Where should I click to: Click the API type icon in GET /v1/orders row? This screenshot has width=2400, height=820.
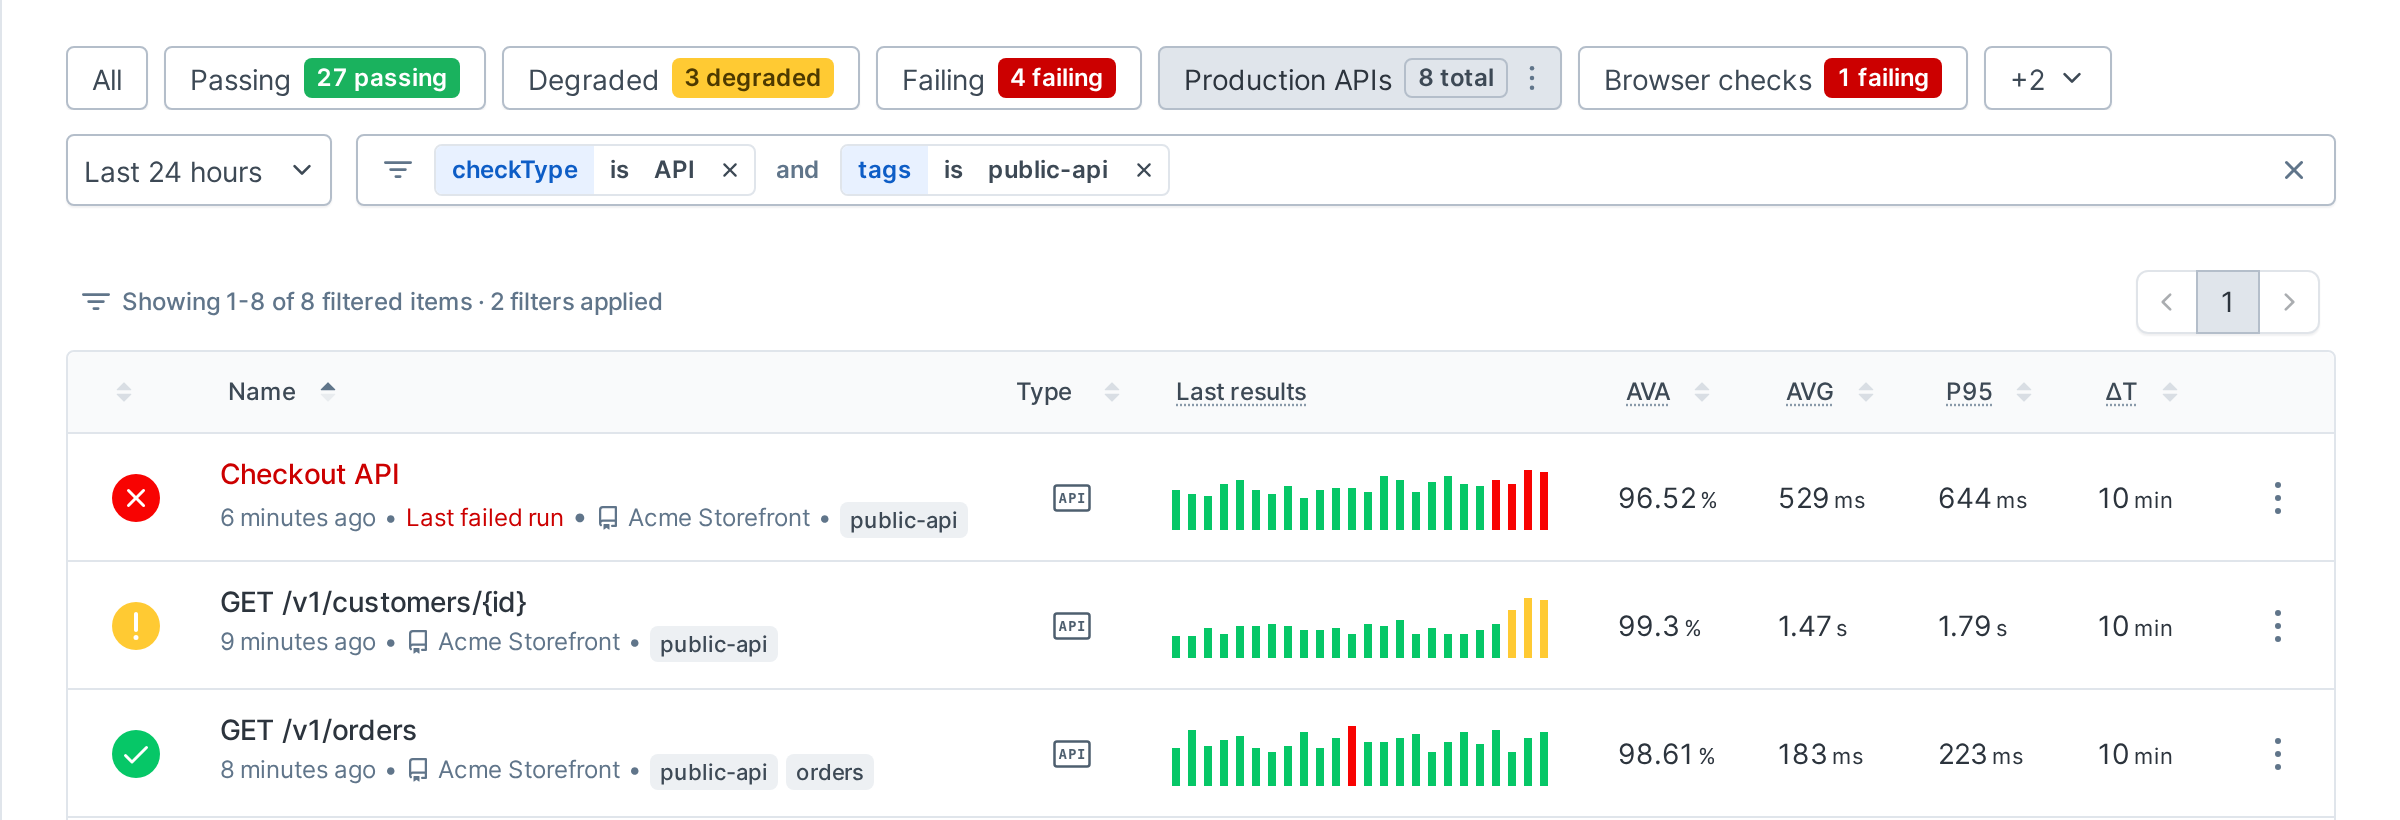(x=1072, y=754)
